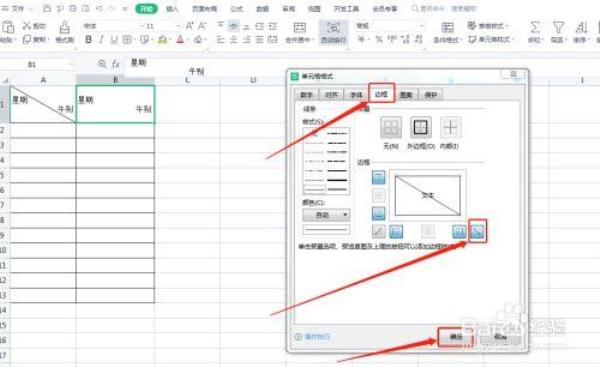
Task: Decrease font size with the A- icon
Action: pos(202,26)
